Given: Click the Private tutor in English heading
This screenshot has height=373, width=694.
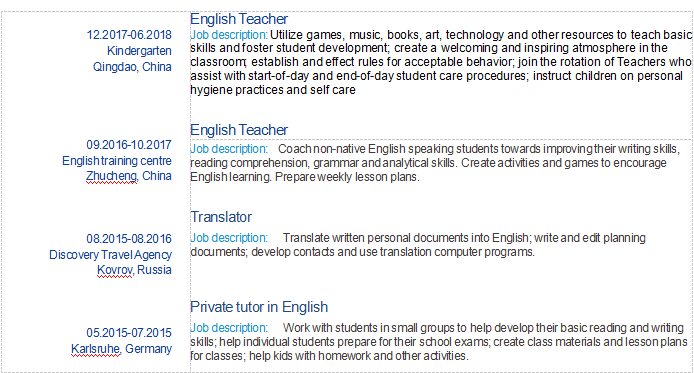Looking at the screenshot, I should click(x=259, y=307).
